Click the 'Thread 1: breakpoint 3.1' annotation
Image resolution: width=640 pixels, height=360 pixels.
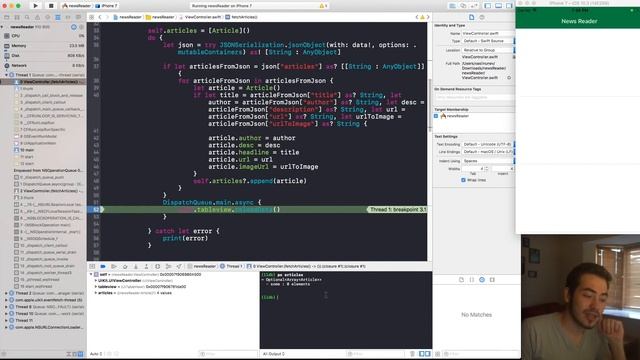(x=397, y=209)
